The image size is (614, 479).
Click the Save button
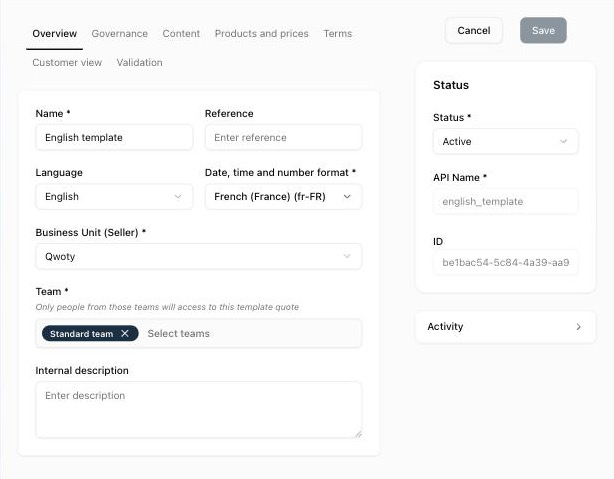(543, 31)
